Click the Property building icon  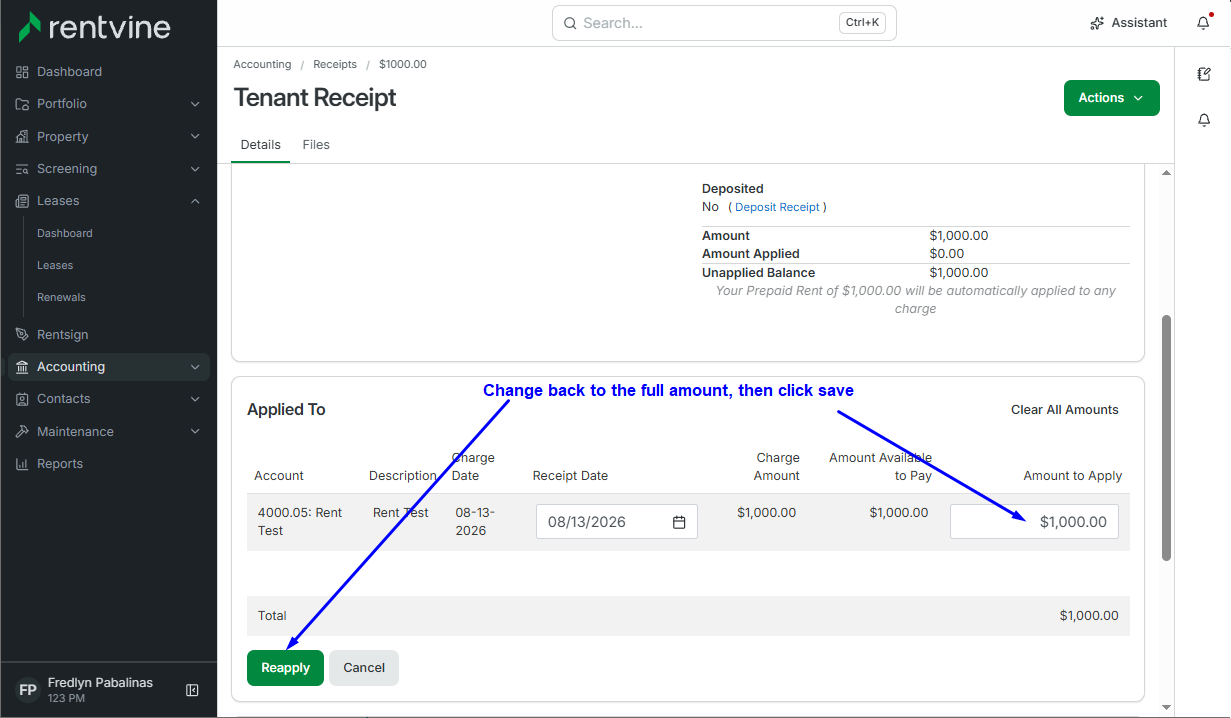click(22, 137)
